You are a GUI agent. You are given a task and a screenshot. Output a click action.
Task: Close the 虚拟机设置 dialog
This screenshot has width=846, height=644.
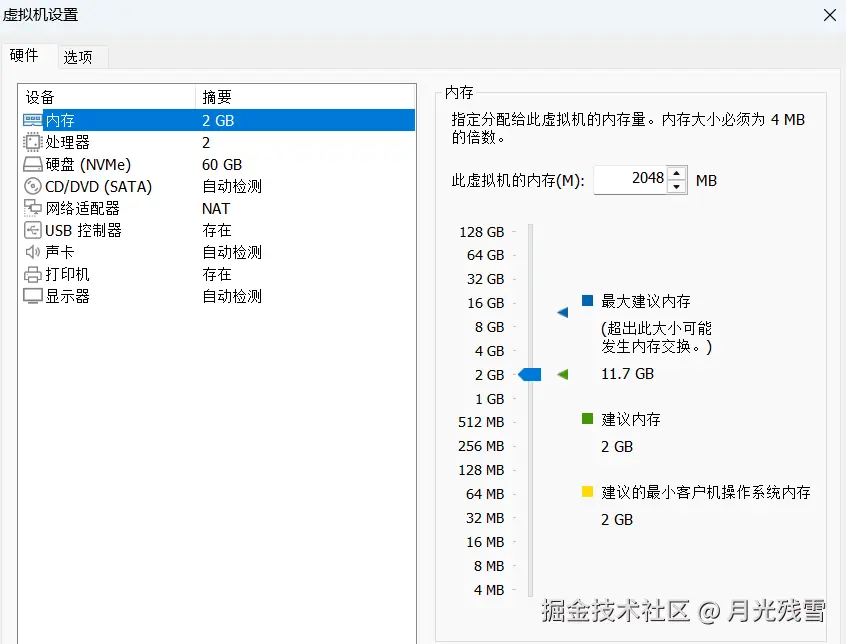click(x=830, y=15)
